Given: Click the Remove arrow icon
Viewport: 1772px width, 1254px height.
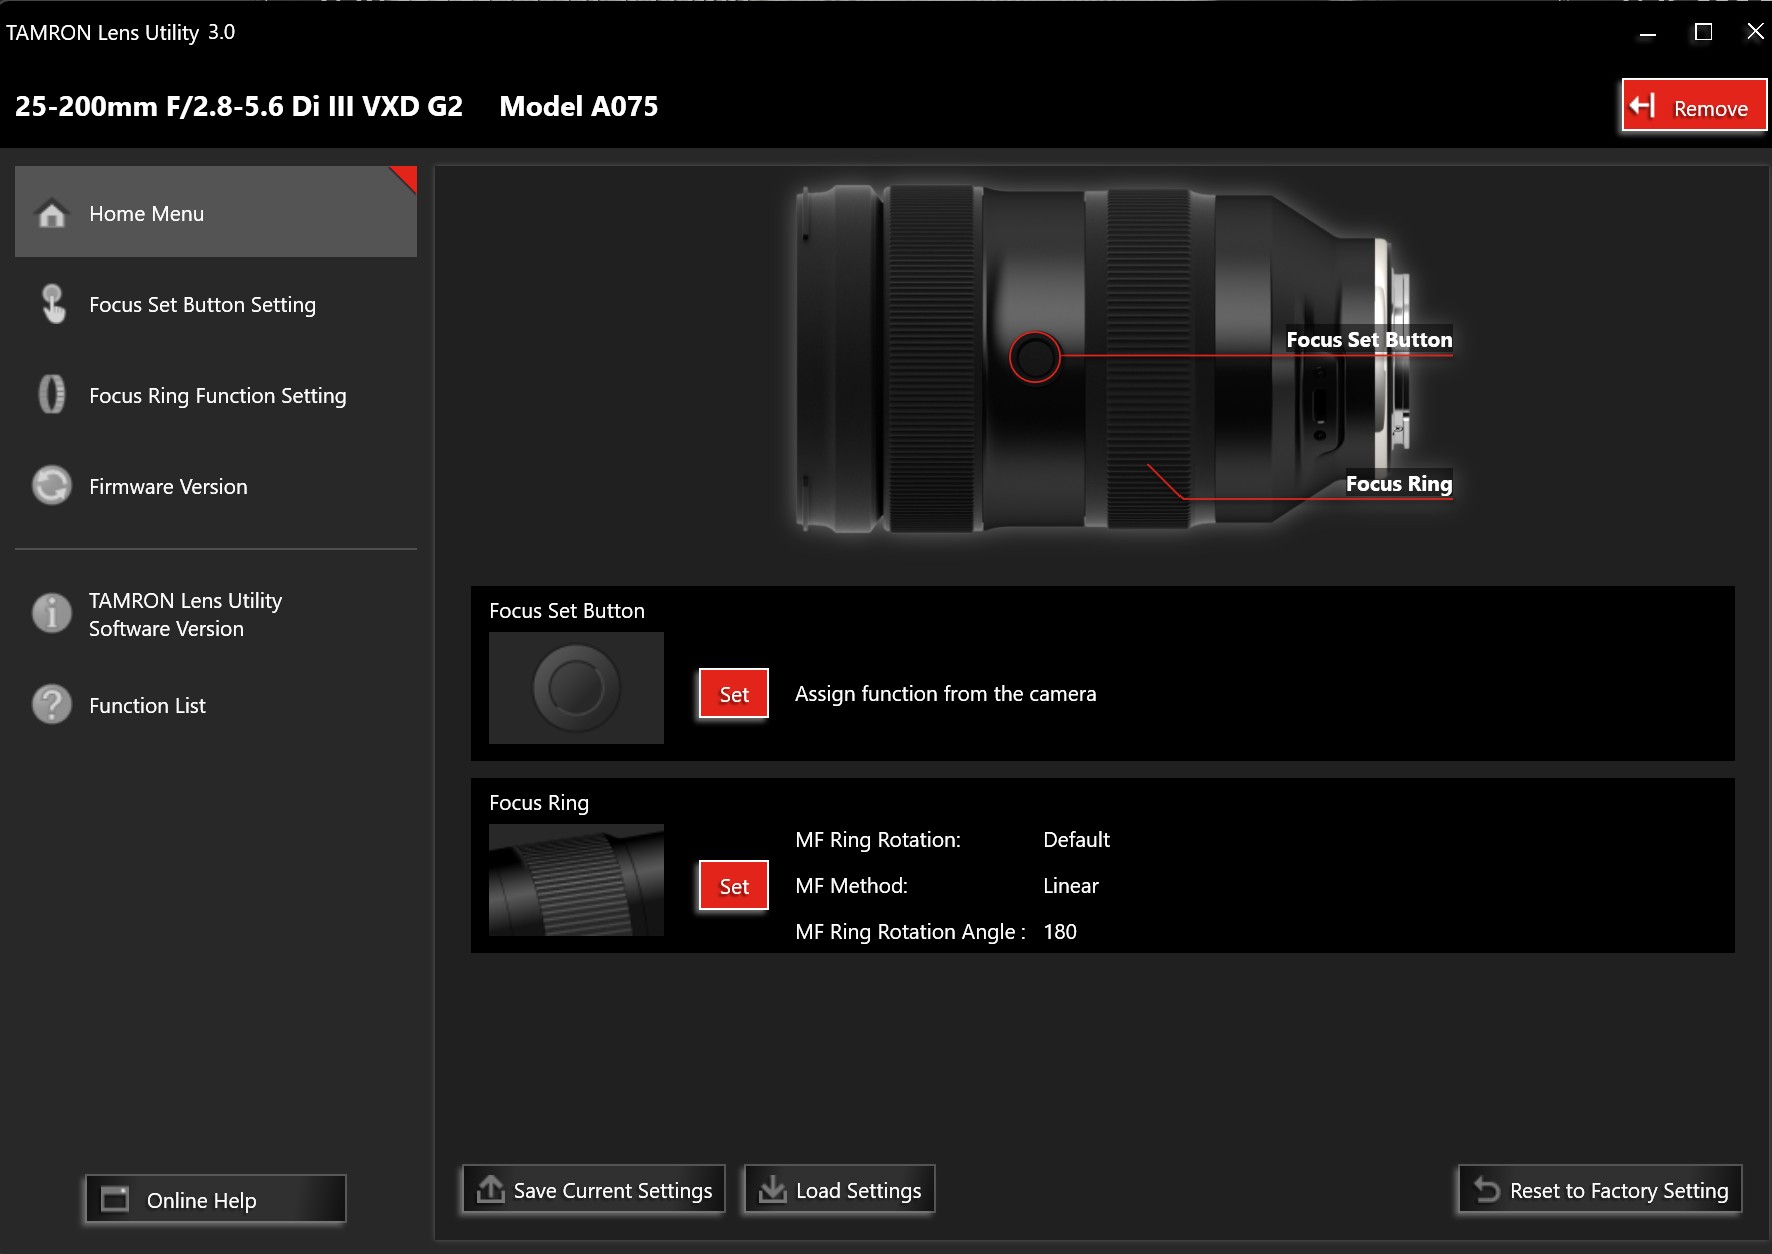Looking at the screenshot, I should pyautogui.click(x=1642, y=106).
